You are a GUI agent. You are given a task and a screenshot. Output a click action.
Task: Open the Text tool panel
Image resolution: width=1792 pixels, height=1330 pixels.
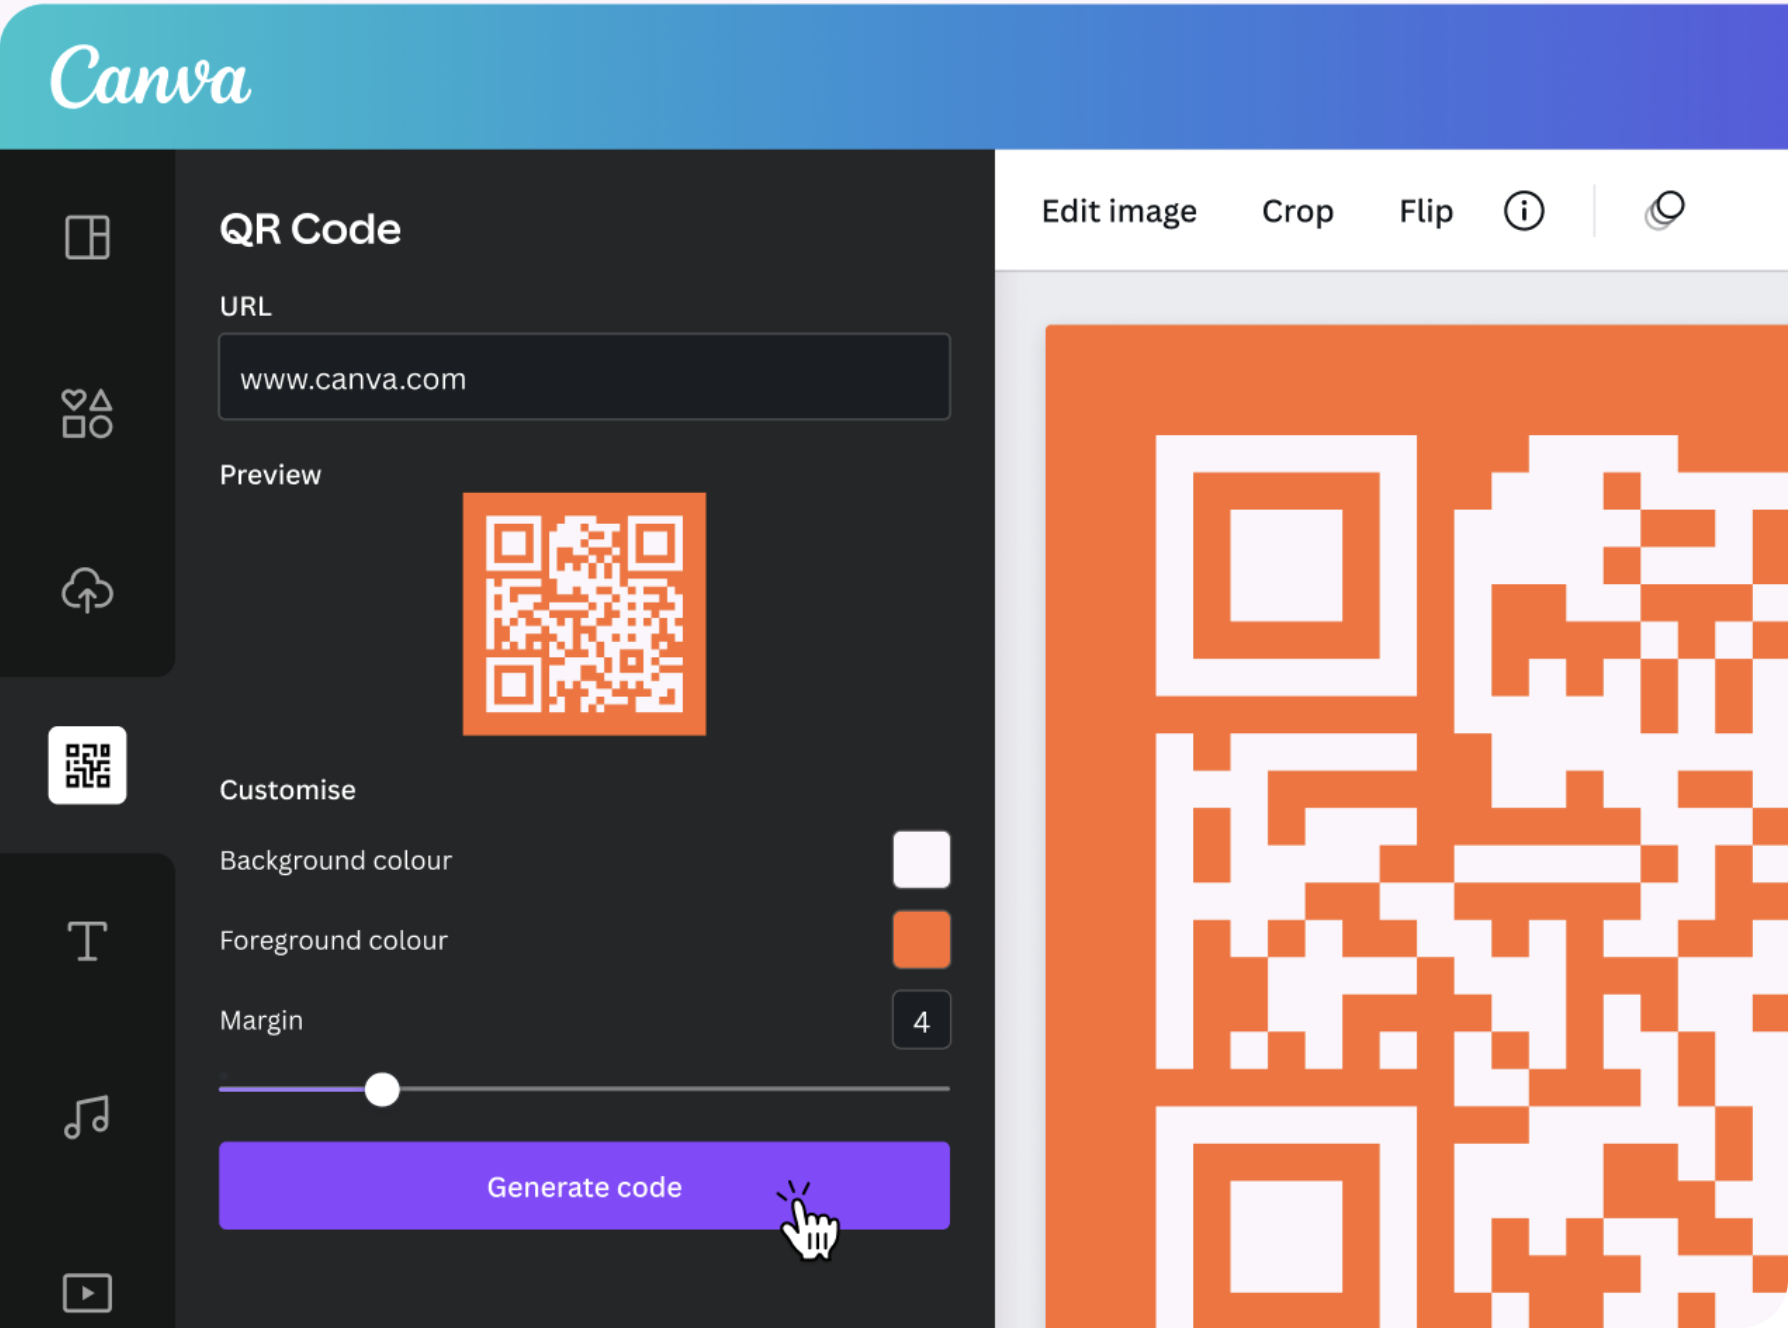(87, 940)
